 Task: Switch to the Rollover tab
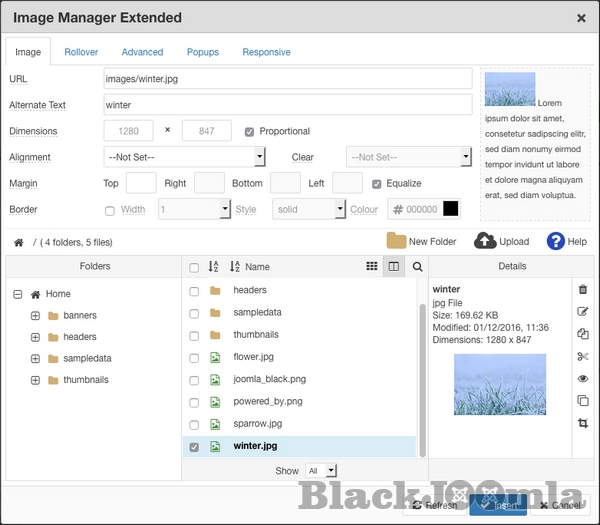coord(81,52)
